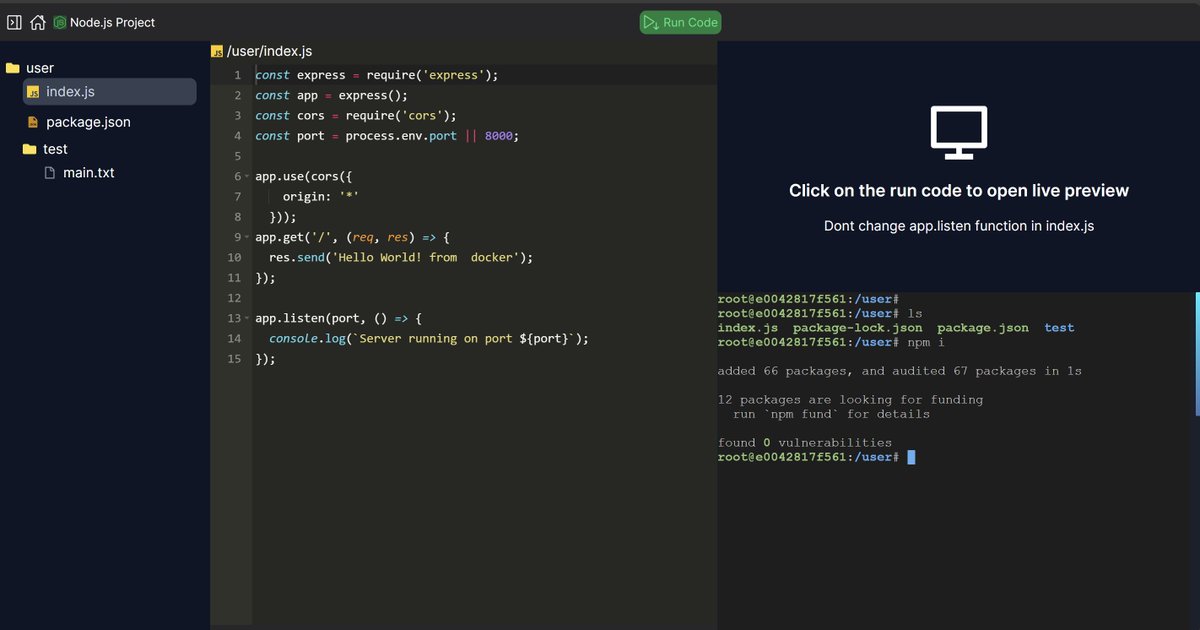Click the app.get('/' route line
This screenshot has width=1200, height=630.
click(x=353, y=238)
